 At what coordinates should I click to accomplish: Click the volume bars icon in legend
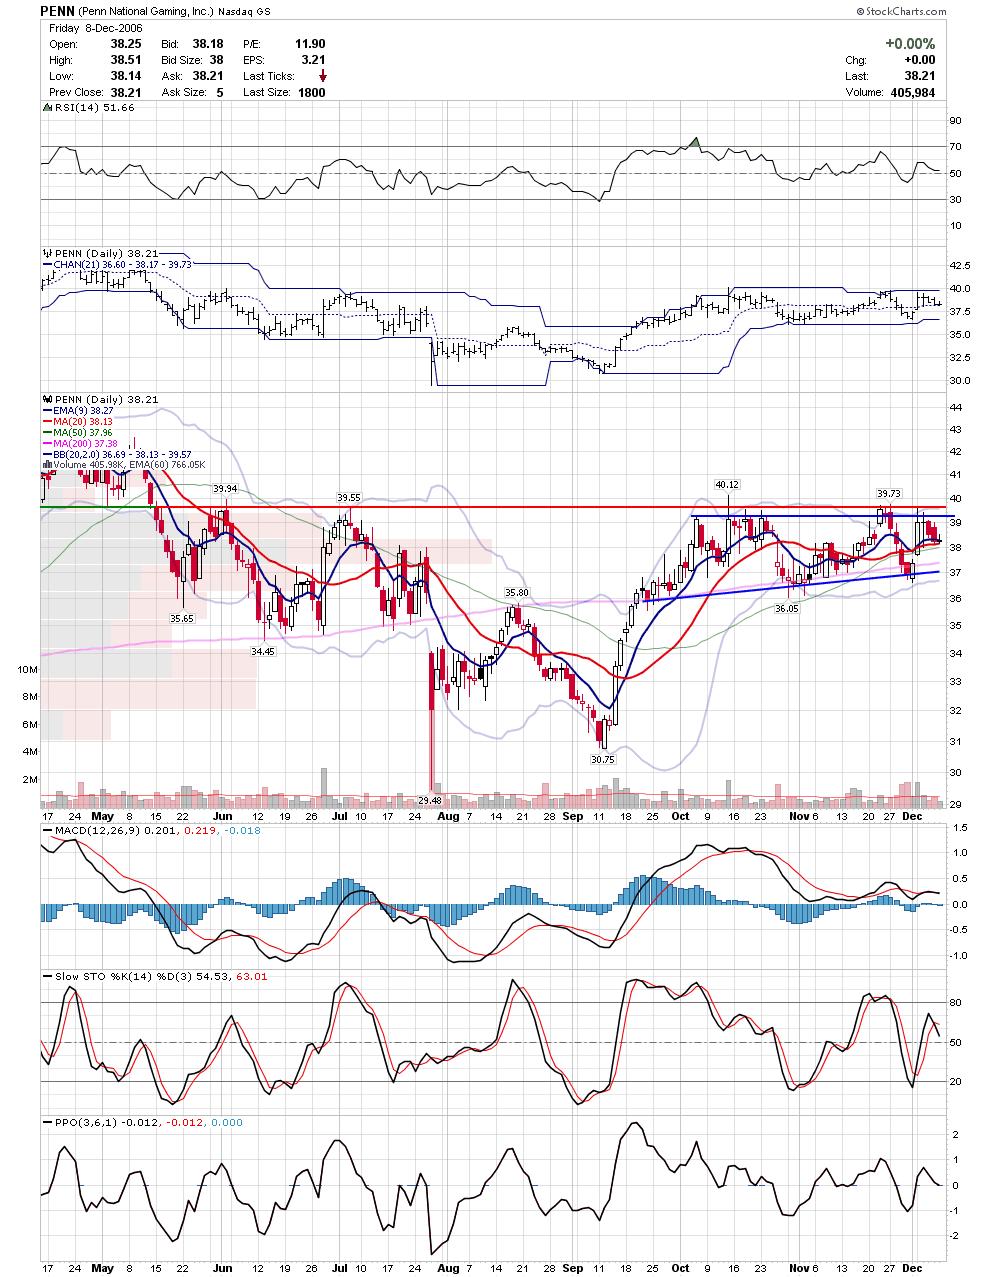45,464
